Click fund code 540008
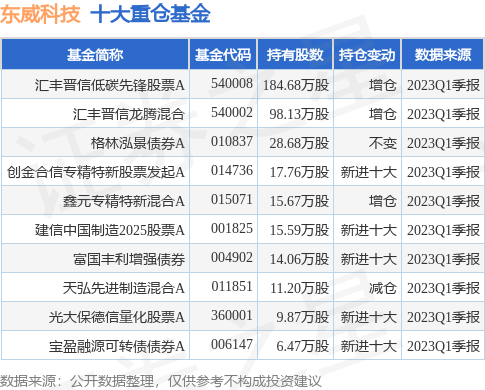This screenshot has height=390, width=485. (232, 83)
